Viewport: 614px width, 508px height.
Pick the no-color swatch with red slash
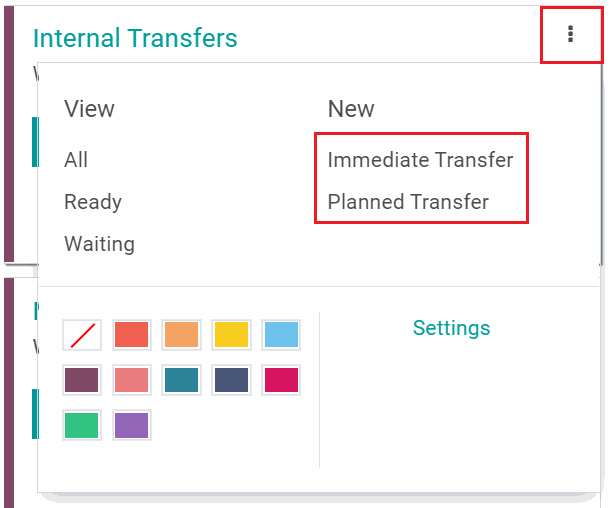point(81,335)
